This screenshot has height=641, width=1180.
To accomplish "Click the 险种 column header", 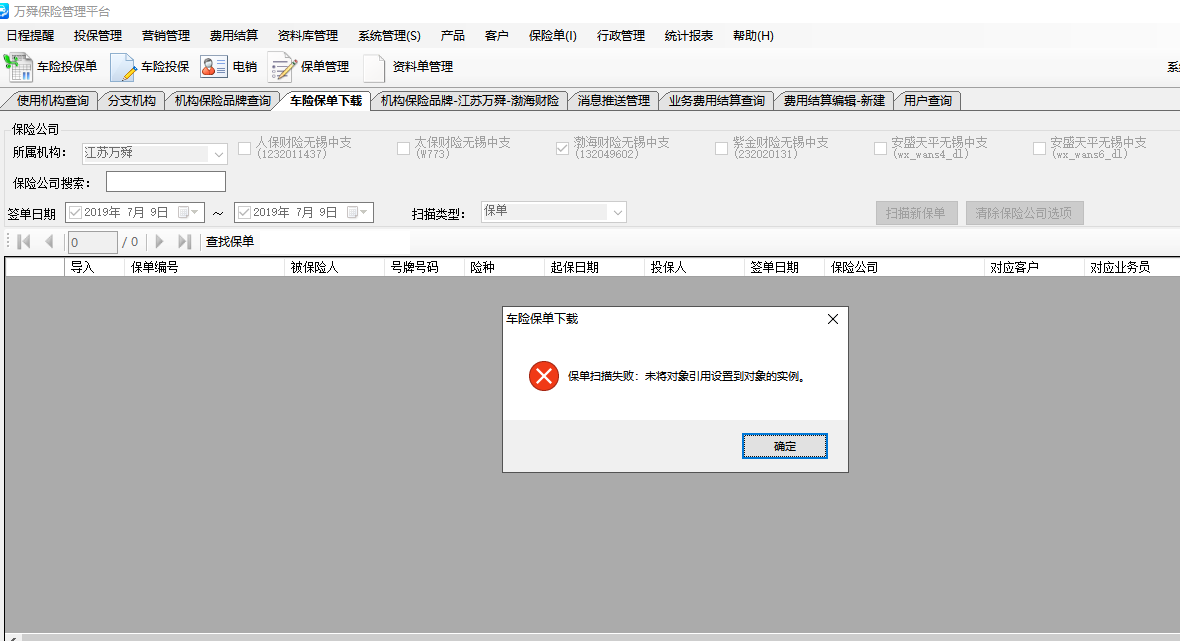I will (504, 267).
